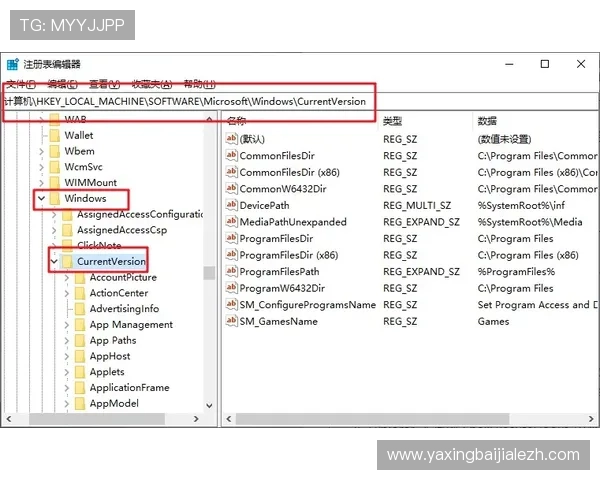Viewport: 600px width, 480px height.
Task: Click the string icon of SM_GamesName value
Action: point(231,321)
